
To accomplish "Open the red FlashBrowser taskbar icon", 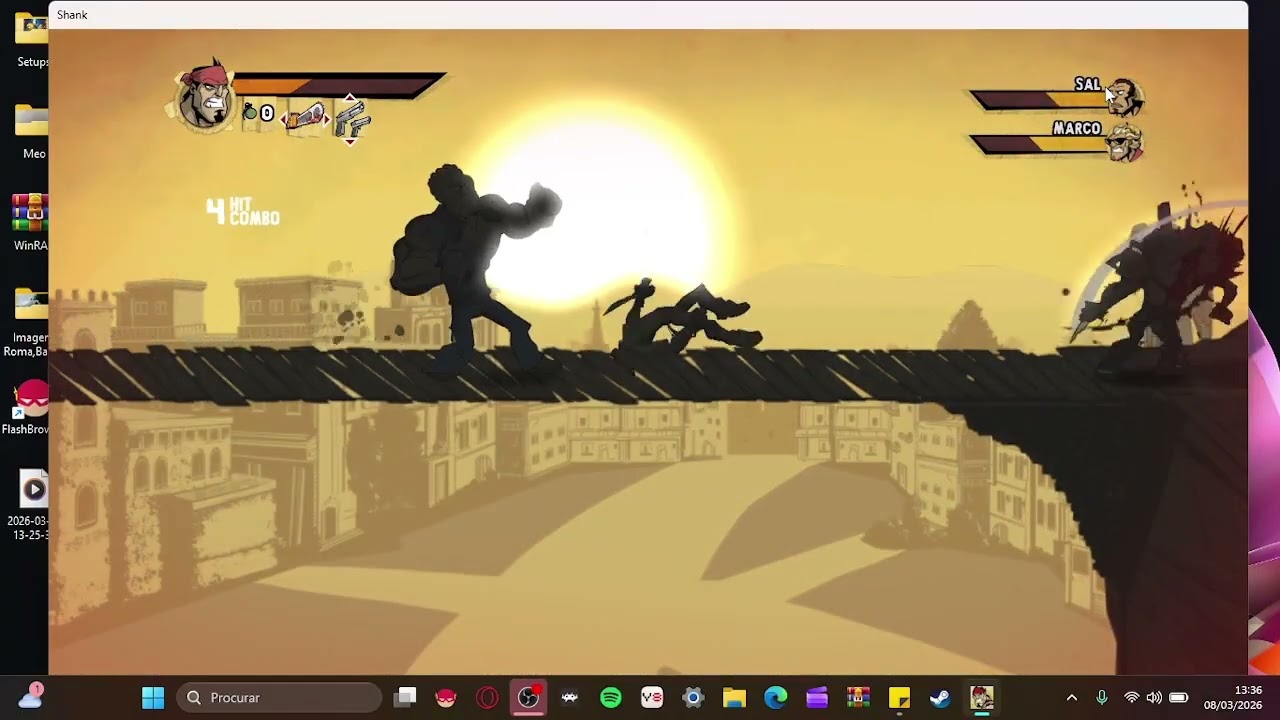I will [446, 698].
